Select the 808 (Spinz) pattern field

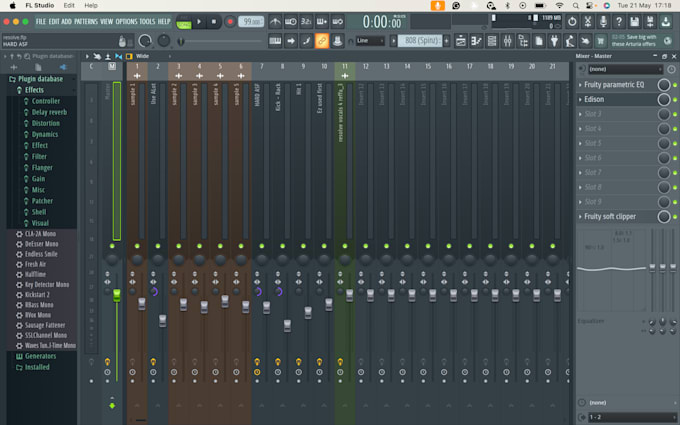pos(420,41)
